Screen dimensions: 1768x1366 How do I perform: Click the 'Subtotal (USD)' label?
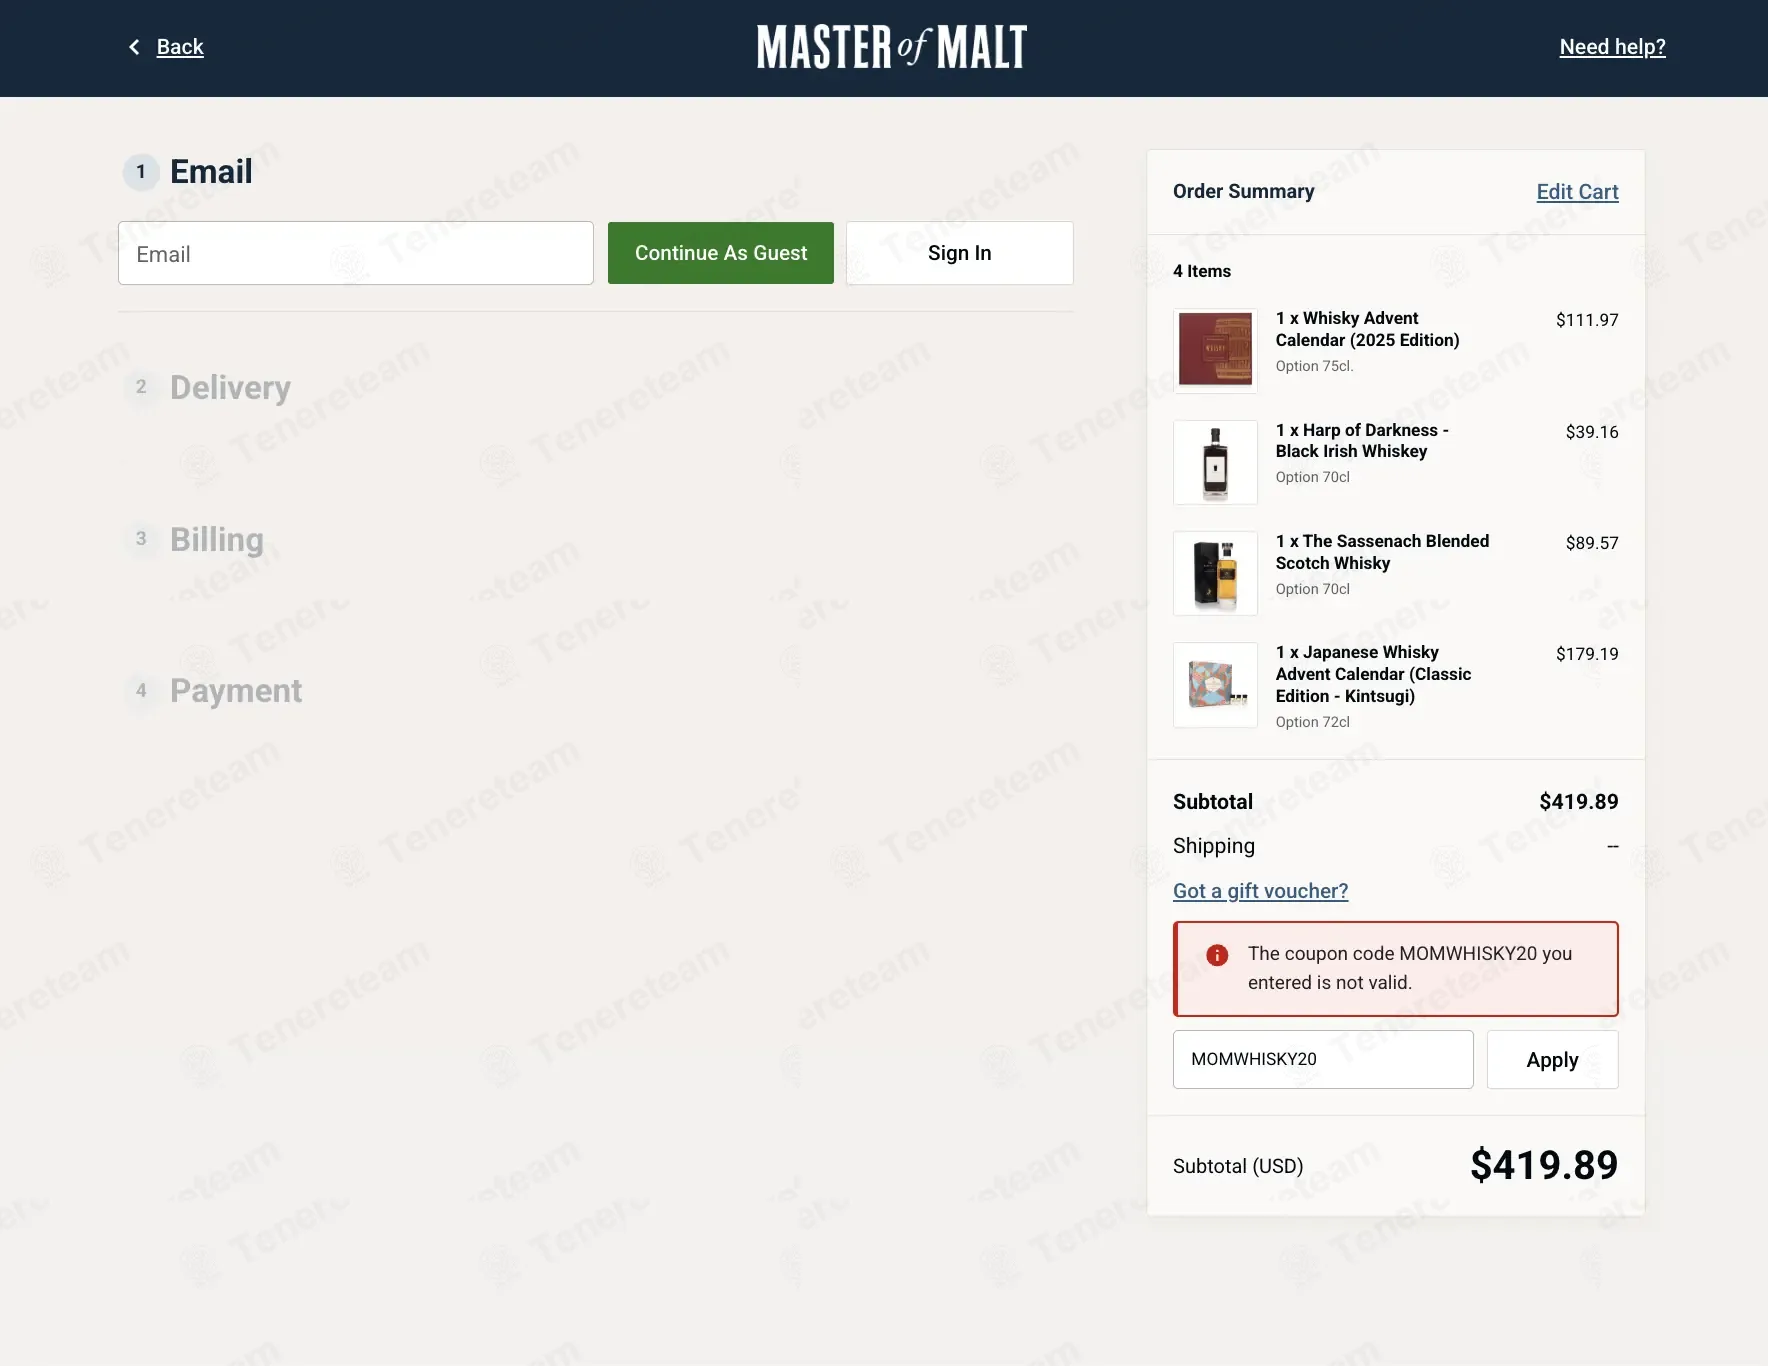pyautogui.click(x=1238, y=1166)
